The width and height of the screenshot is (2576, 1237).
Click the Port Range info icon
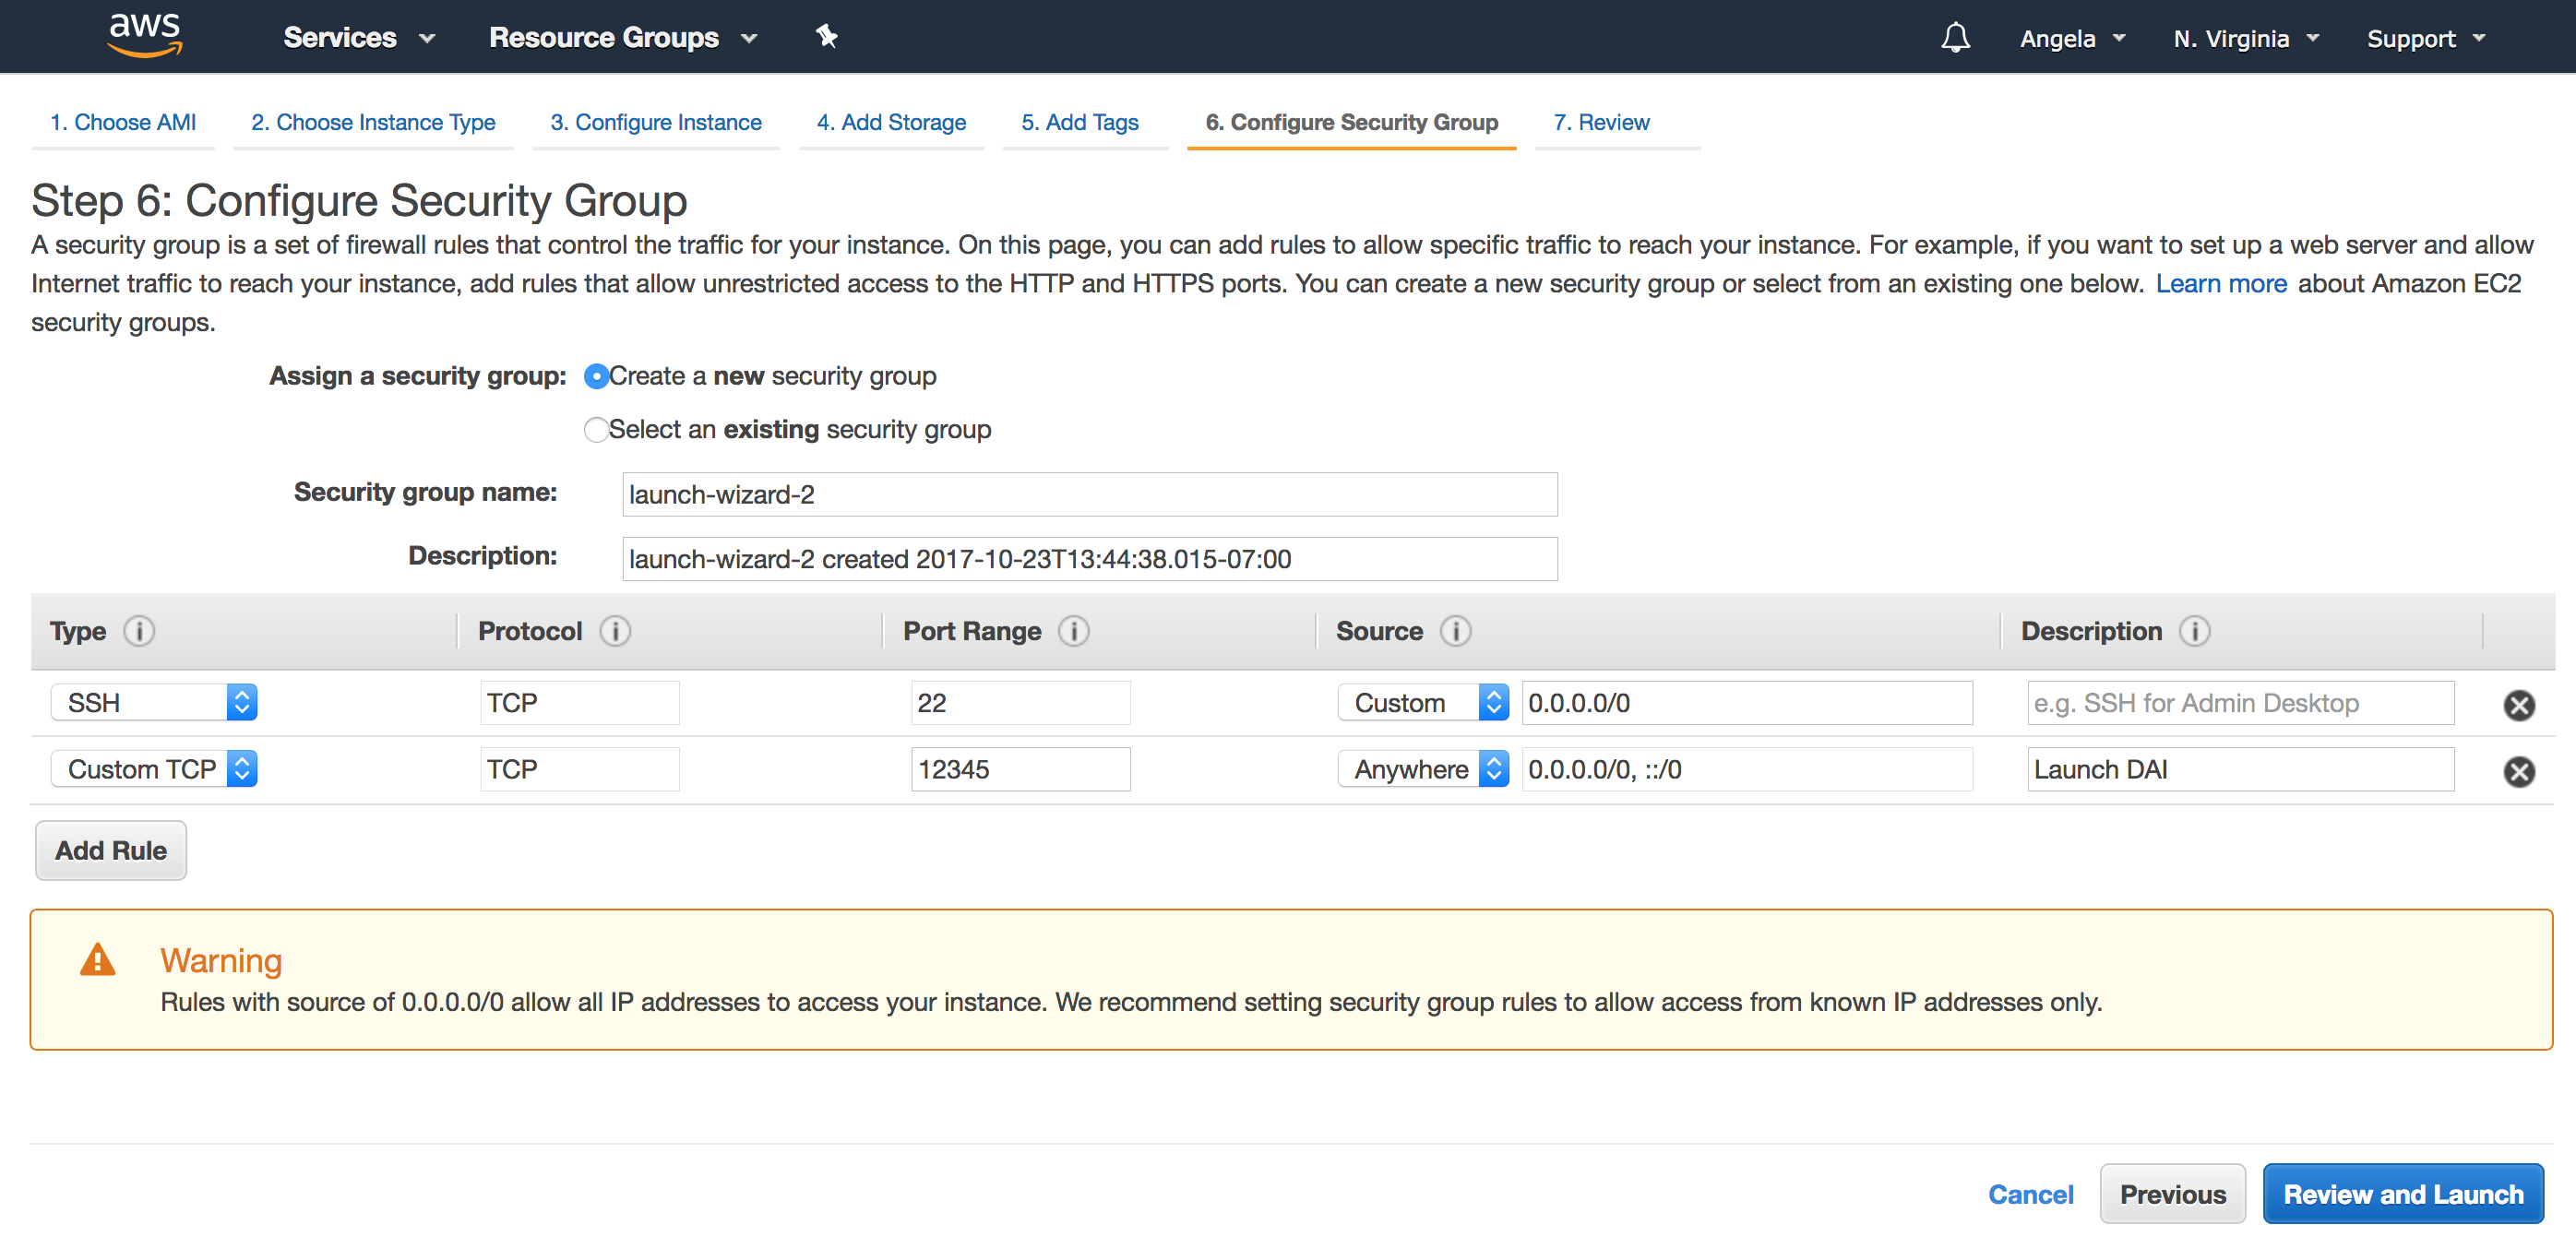coord(1074,631)
